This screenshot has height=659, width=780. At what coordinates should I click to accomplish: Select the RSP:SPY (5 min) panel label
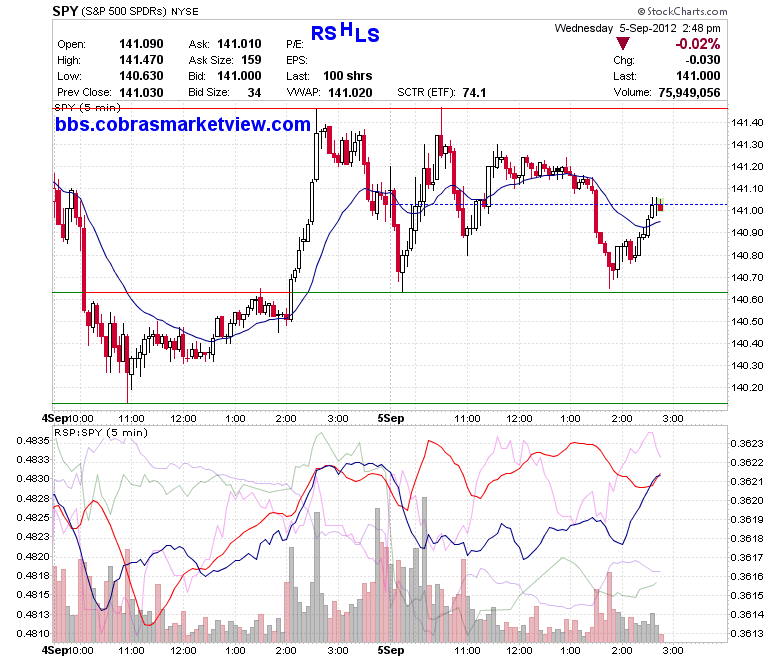click(x=101, y=432)
